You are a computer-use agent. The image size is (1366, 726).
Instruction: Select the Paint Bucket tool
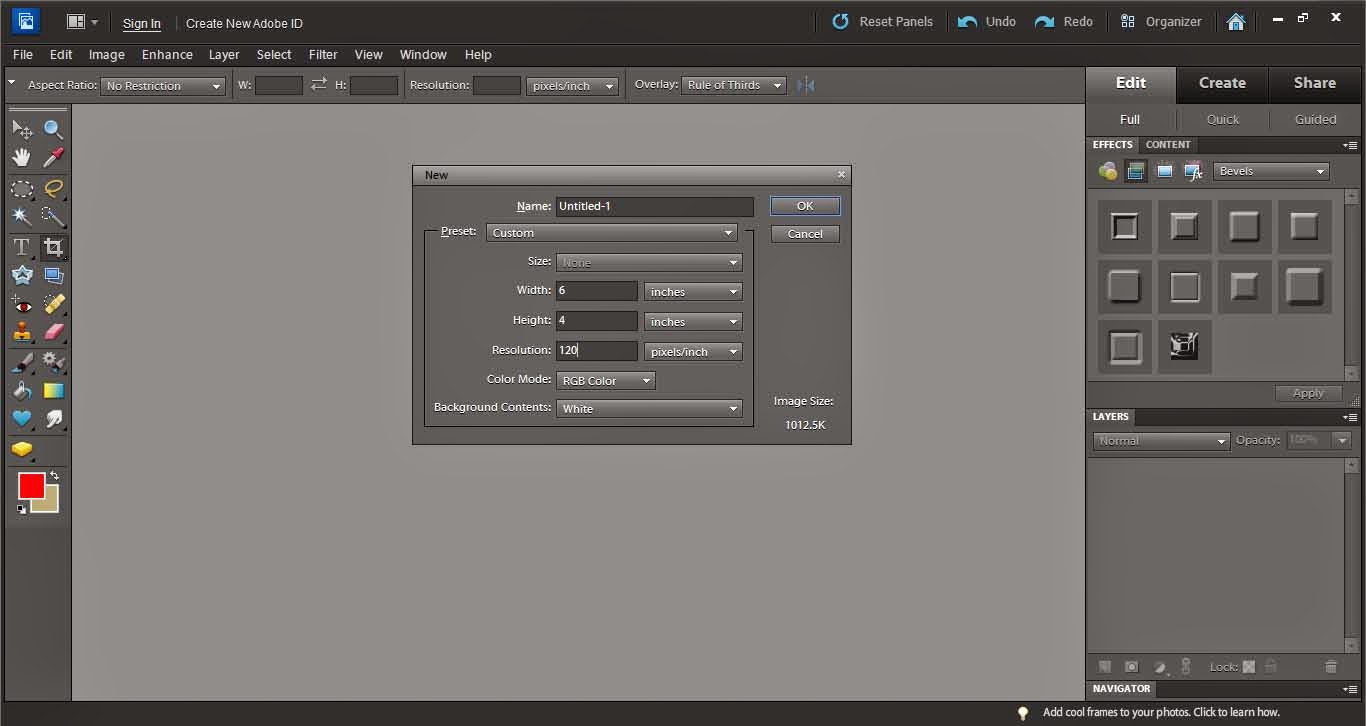pyautogui.click(x=22, y=391)
